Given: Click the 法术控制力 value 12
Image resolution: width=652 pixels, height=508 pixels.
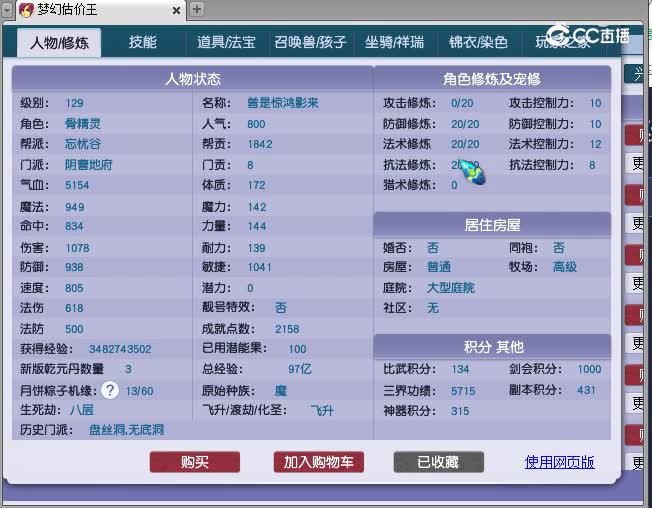Looking at the screenshot, I should 595,144.
